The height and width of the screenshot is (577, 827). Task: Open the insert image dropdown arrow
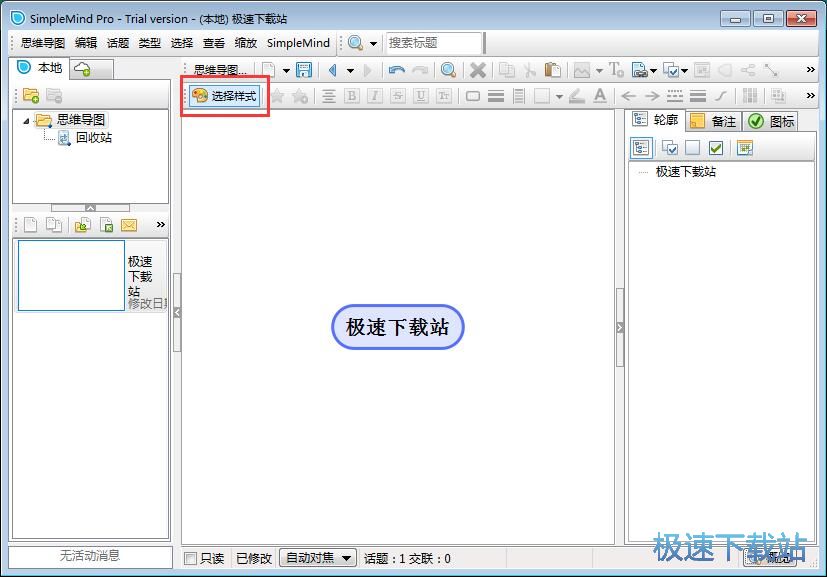599,70
